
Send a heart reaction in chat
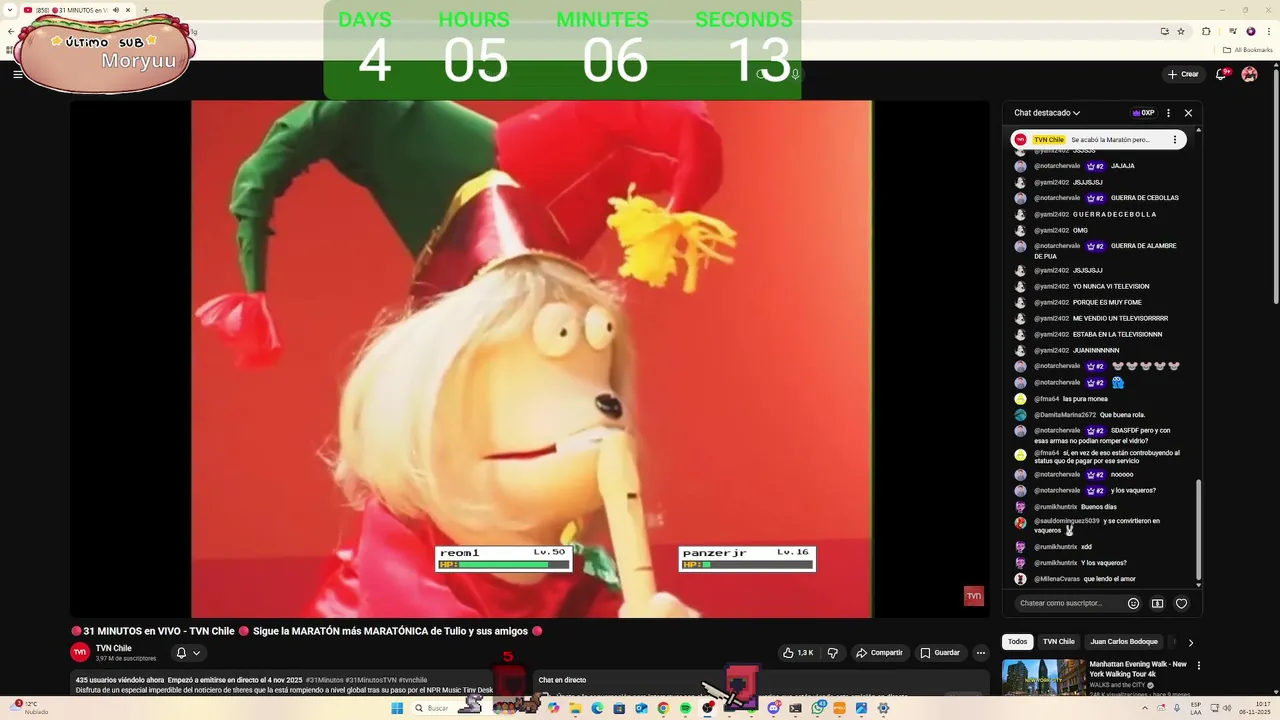[x=1181, y=603]
